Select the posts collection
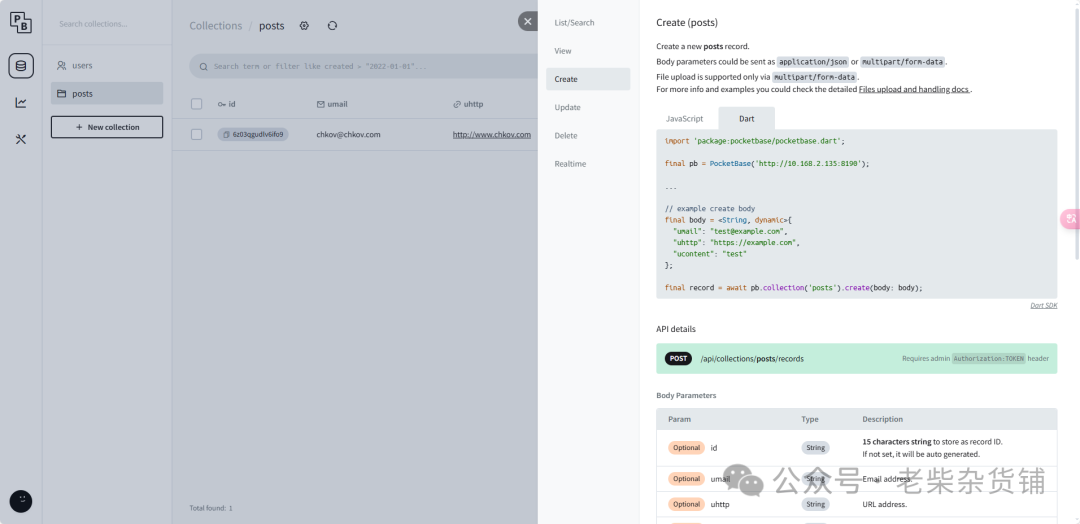The image size is (1080, 524). (82, 94)
